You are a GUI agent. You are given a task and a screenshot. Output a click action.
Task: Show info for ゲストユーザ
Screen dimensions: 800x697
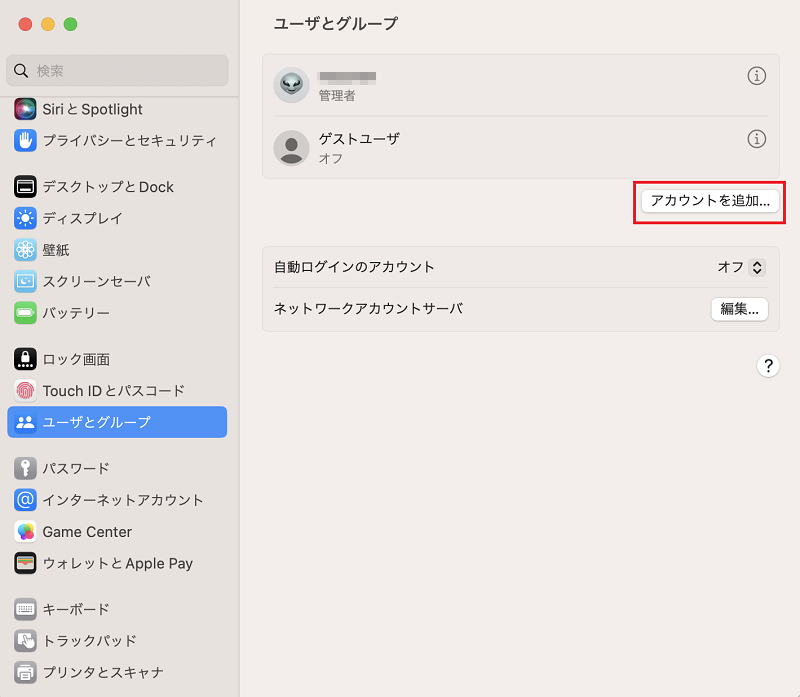click(757, 139)
